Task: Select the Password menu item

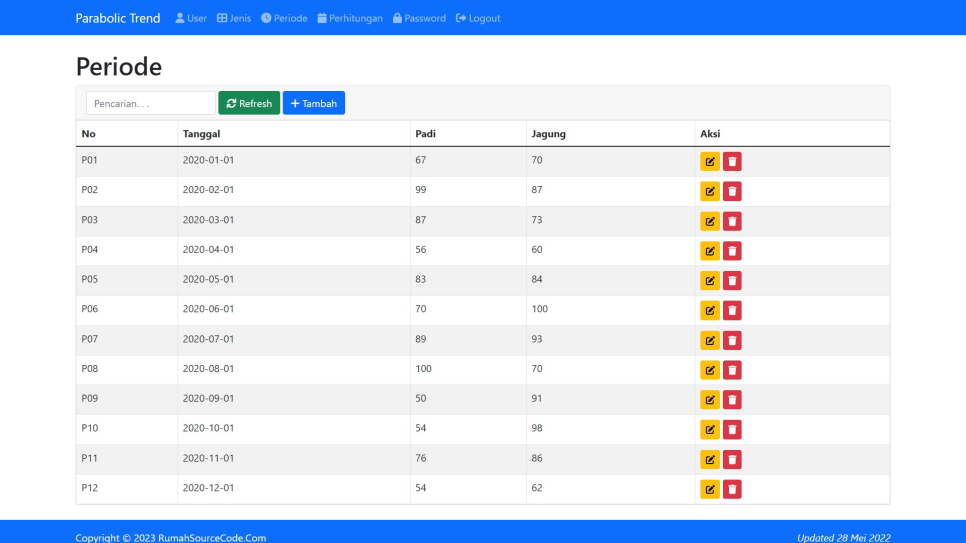Action: pos(420,18)
